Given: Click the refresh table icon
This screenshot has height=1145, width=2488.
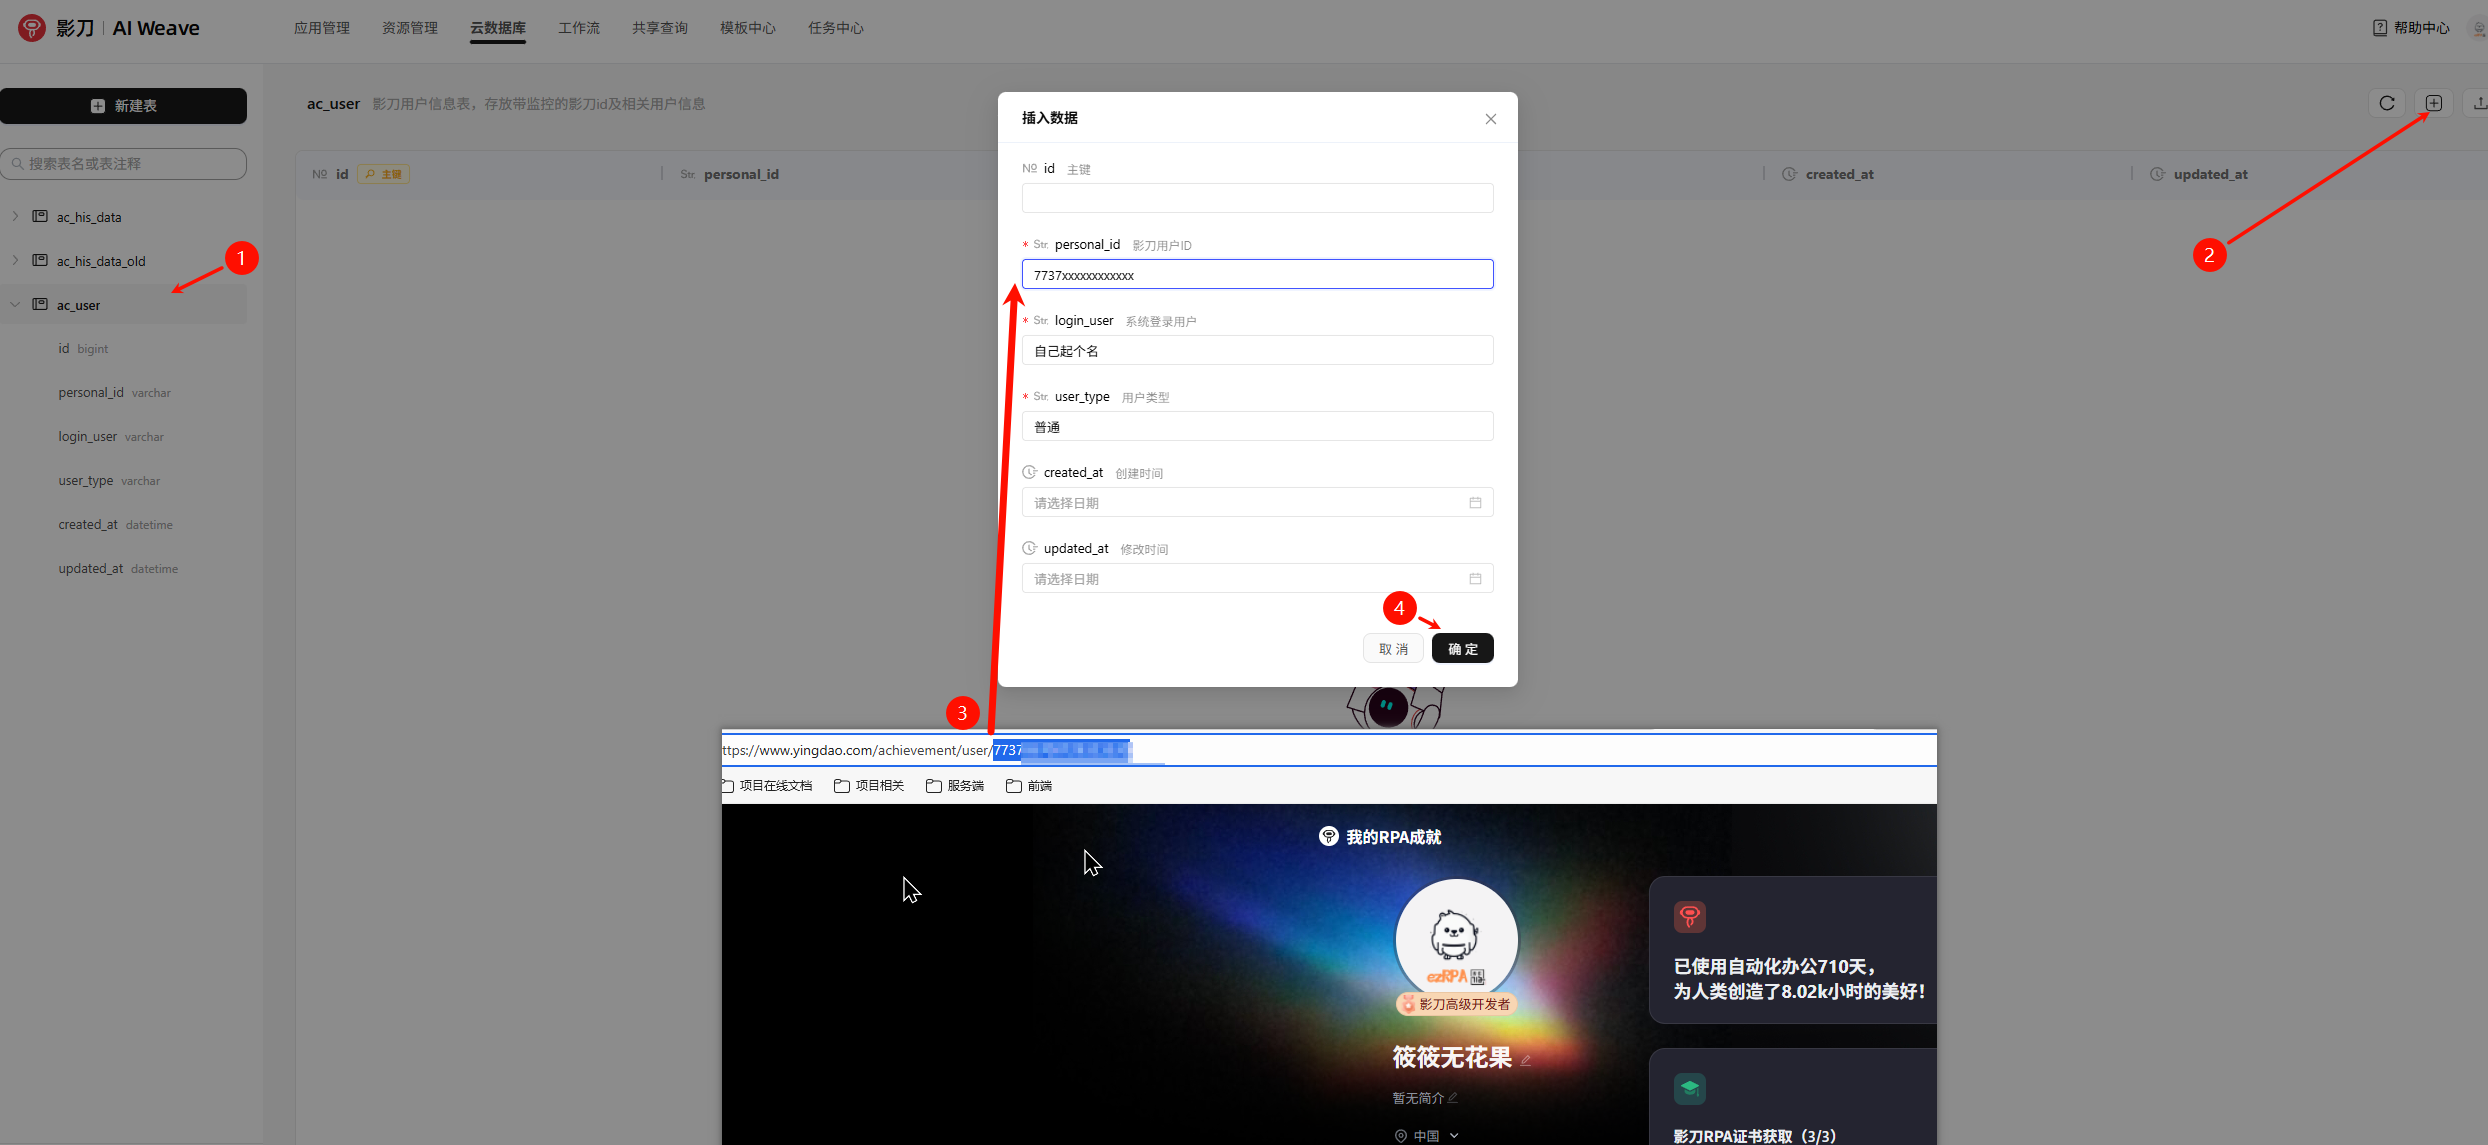Looking at the screenshot, I should coord(2386,103).
